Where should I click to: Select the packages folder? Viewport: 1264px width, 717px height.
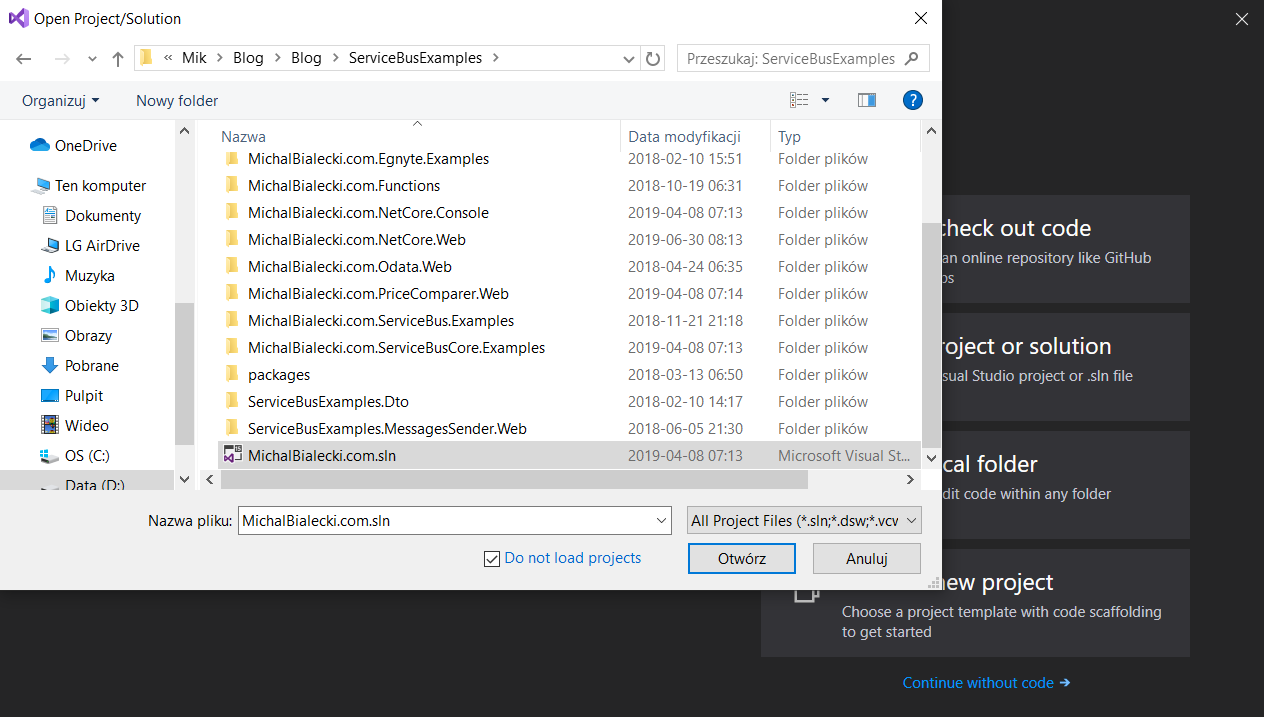279,374
